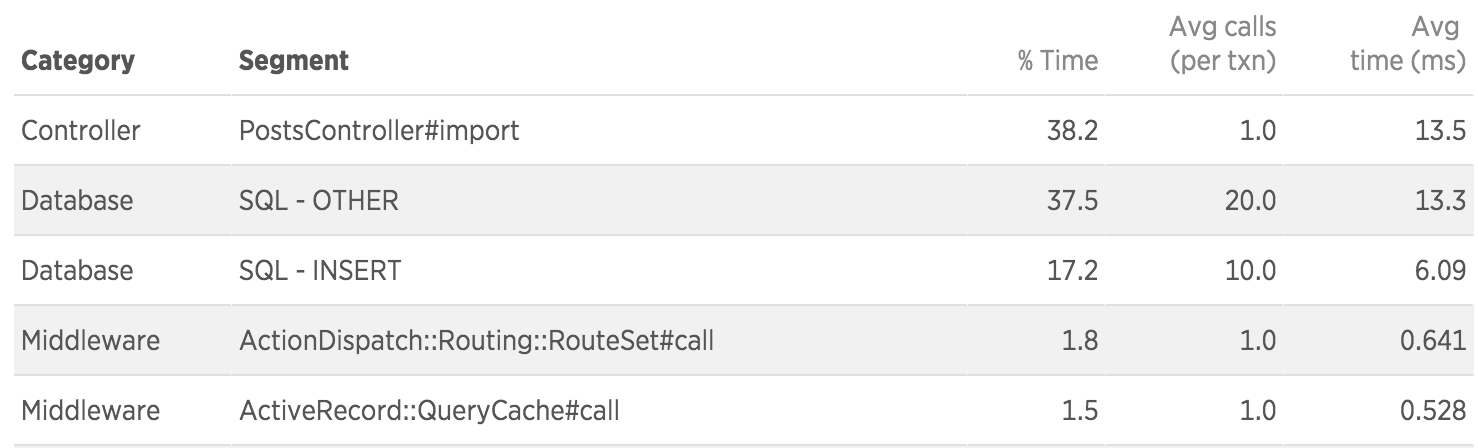Sort table by Category column header

(x=78, y=60)
